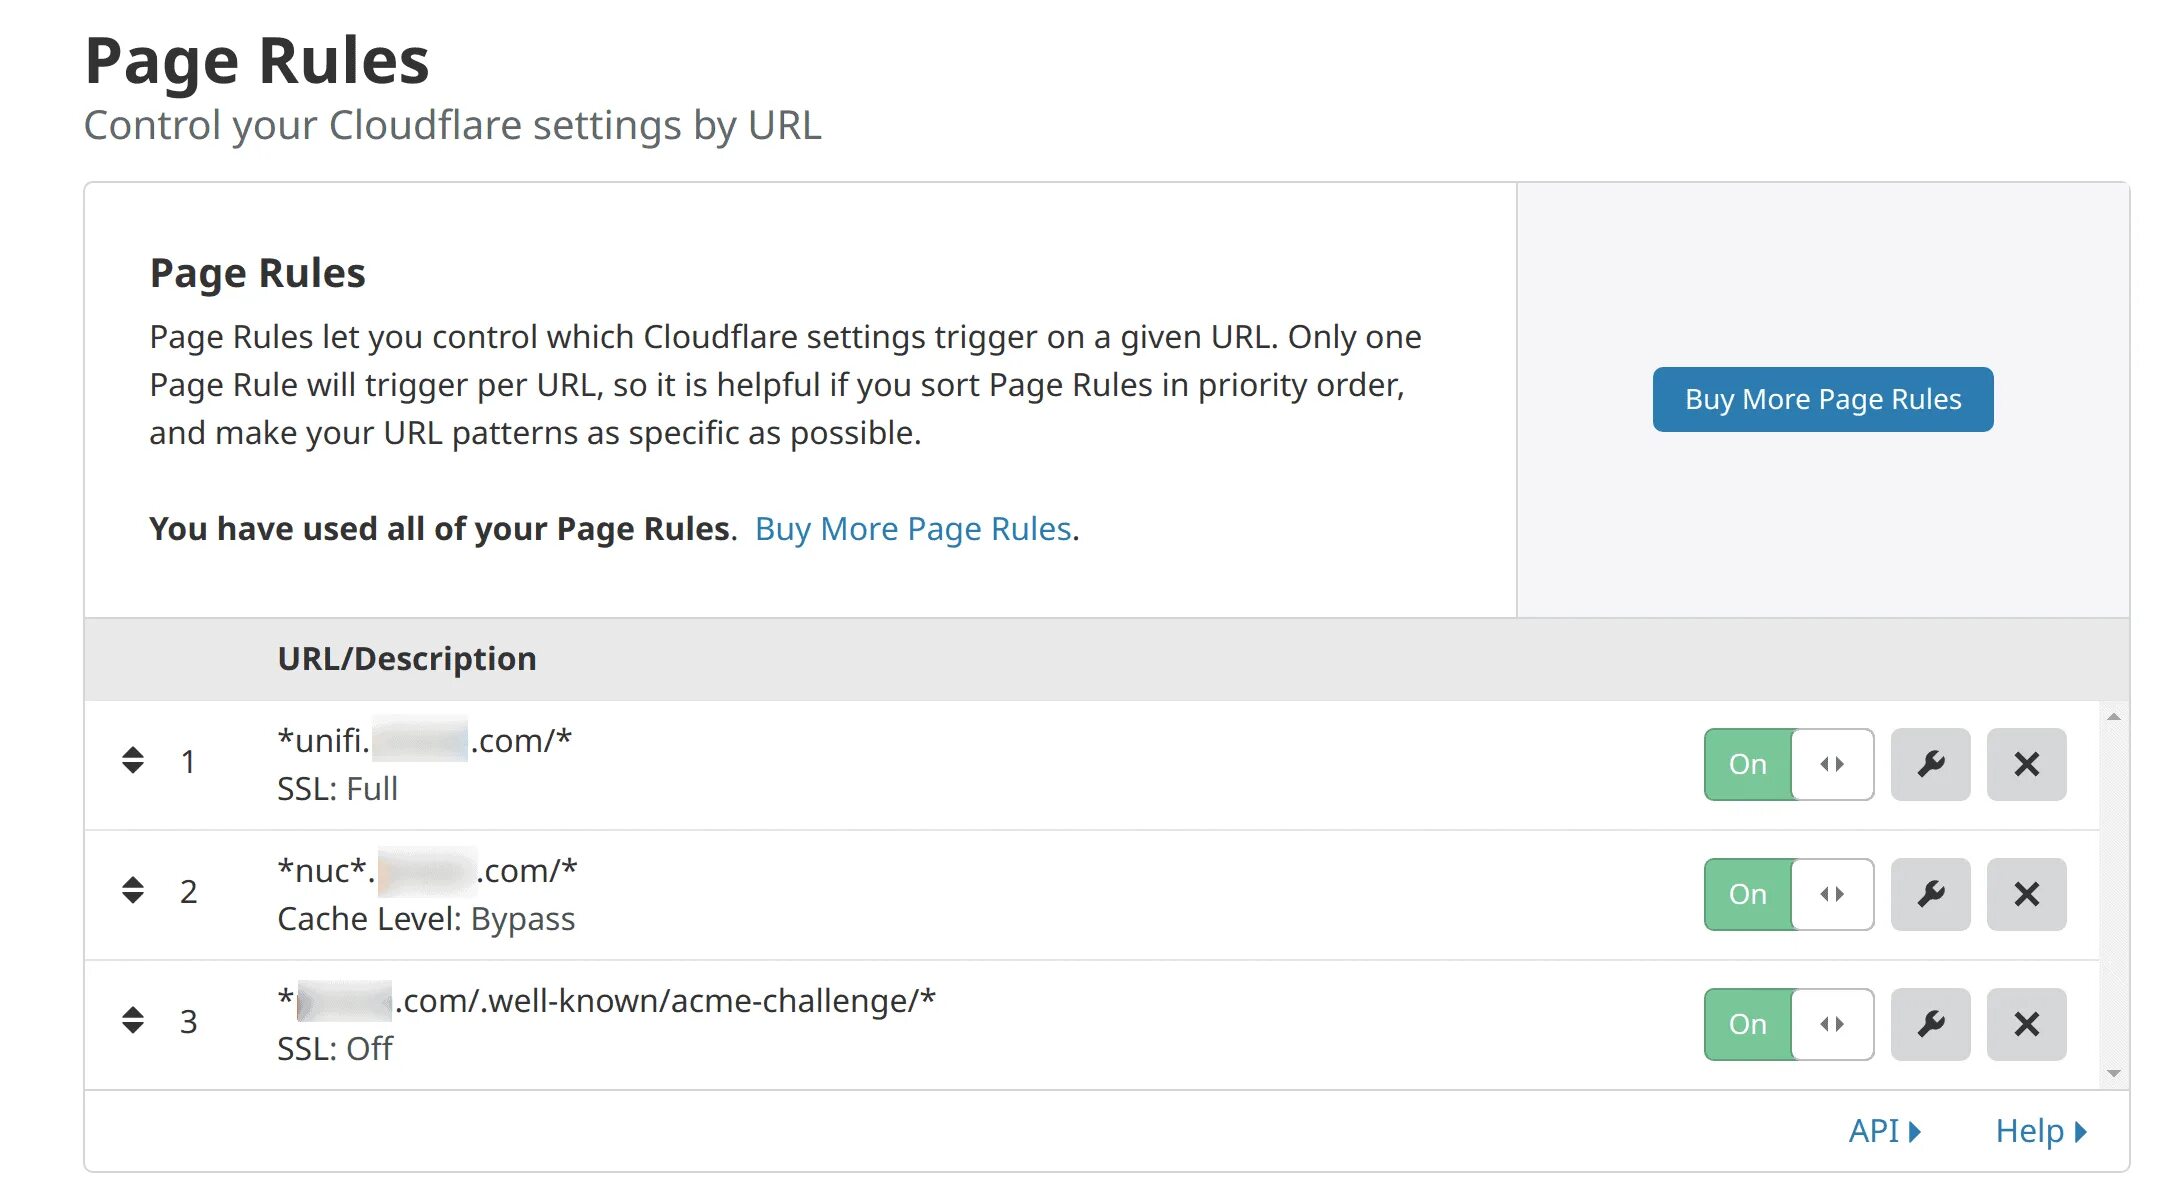This screenshot has width=2174, height=1184.
Task: Click the reorder arrows icon for rule 2
Action: tap(133, 891)
